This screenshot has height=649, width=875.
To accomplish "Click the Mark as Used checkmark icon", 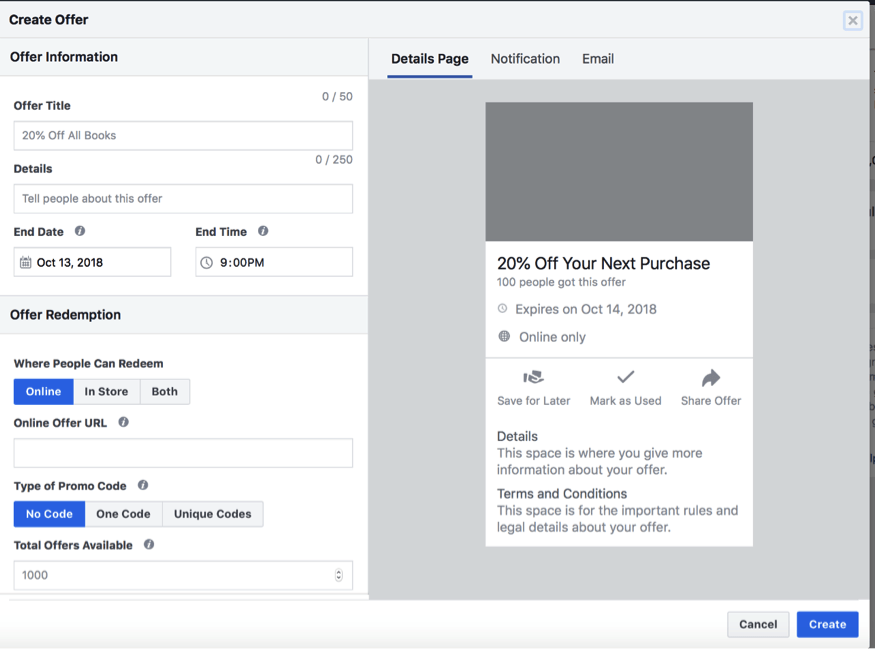I will point(626,377).
